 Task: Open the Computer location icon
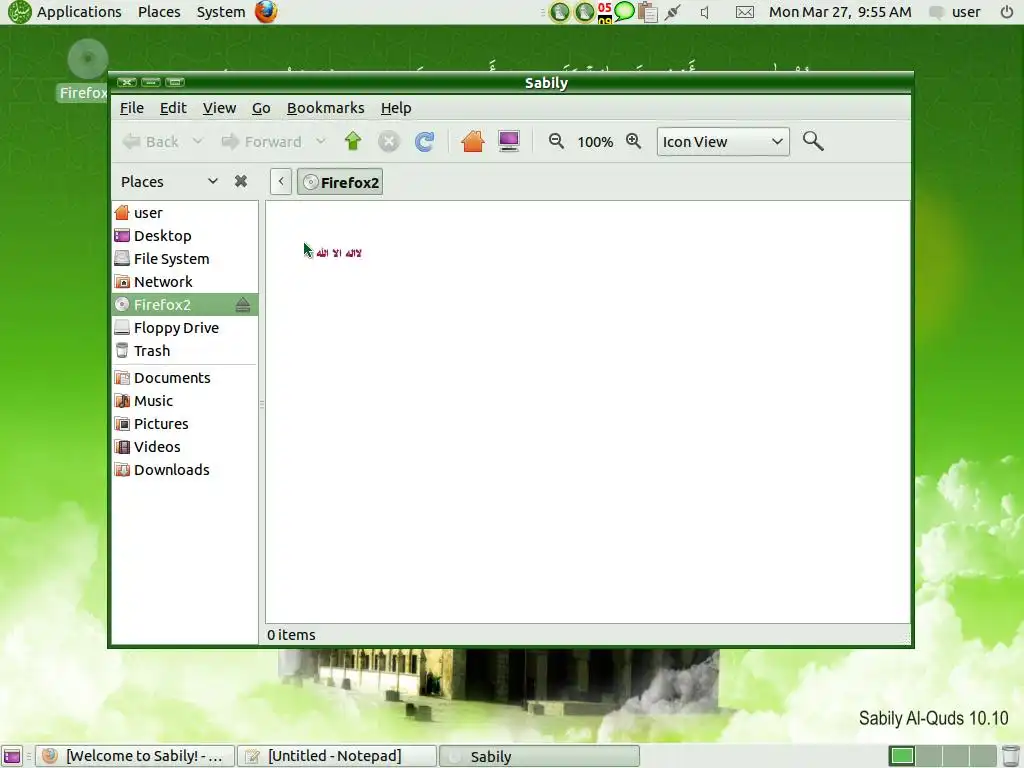pos(508,141)
